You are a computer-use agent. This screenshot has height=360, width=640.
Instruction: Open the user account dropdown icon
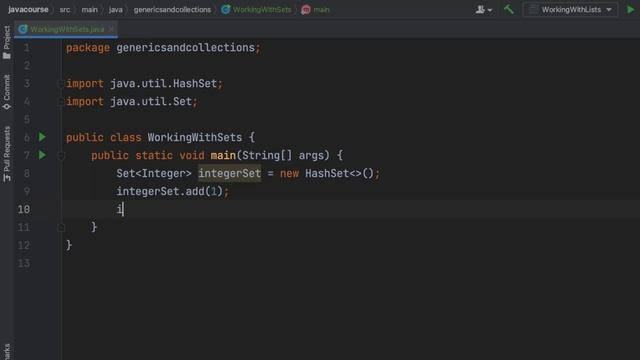point(484,9)
